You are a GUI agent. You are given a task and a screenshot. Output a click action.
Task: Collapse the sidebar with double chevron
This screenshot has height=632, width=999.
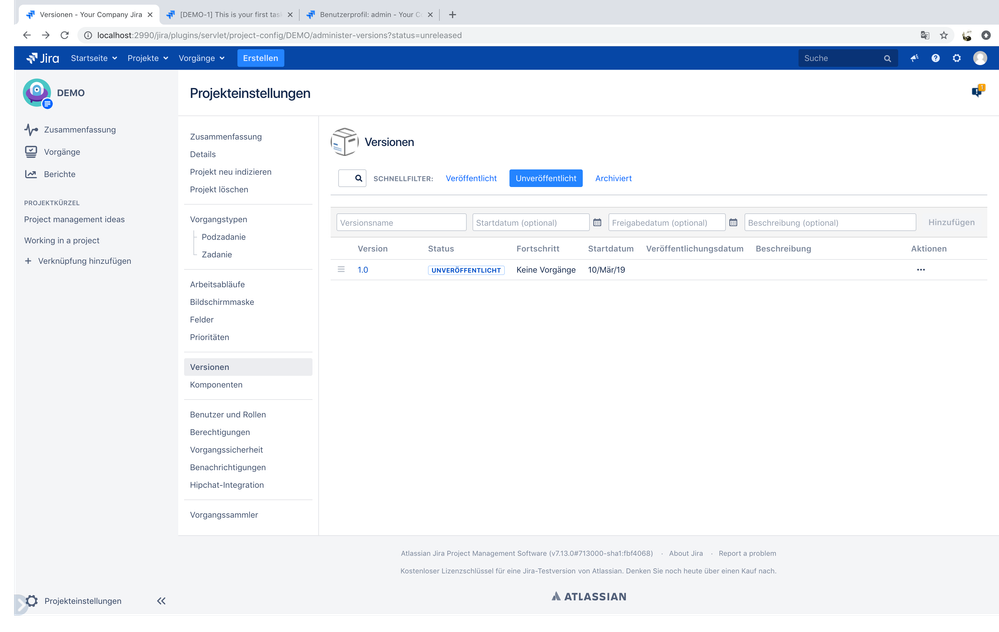(x=161, y=601)
